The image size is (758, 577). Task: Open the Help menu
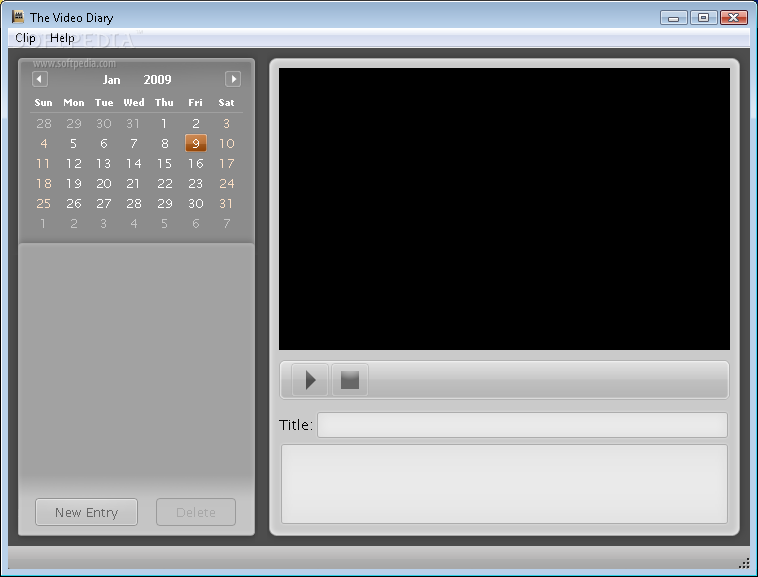pos(62,38)
